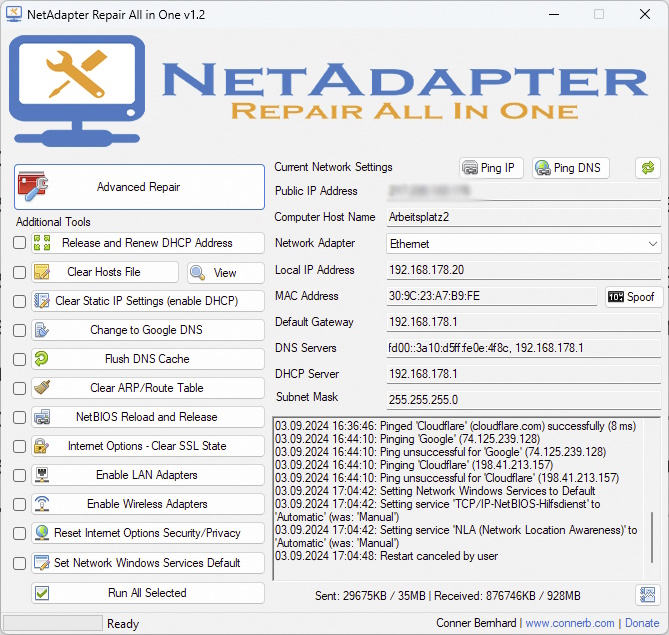This screenshot has width=669, height=635.
Task: Tick the Clear Static IP Settings checkbox
Action: click(19, 301)
